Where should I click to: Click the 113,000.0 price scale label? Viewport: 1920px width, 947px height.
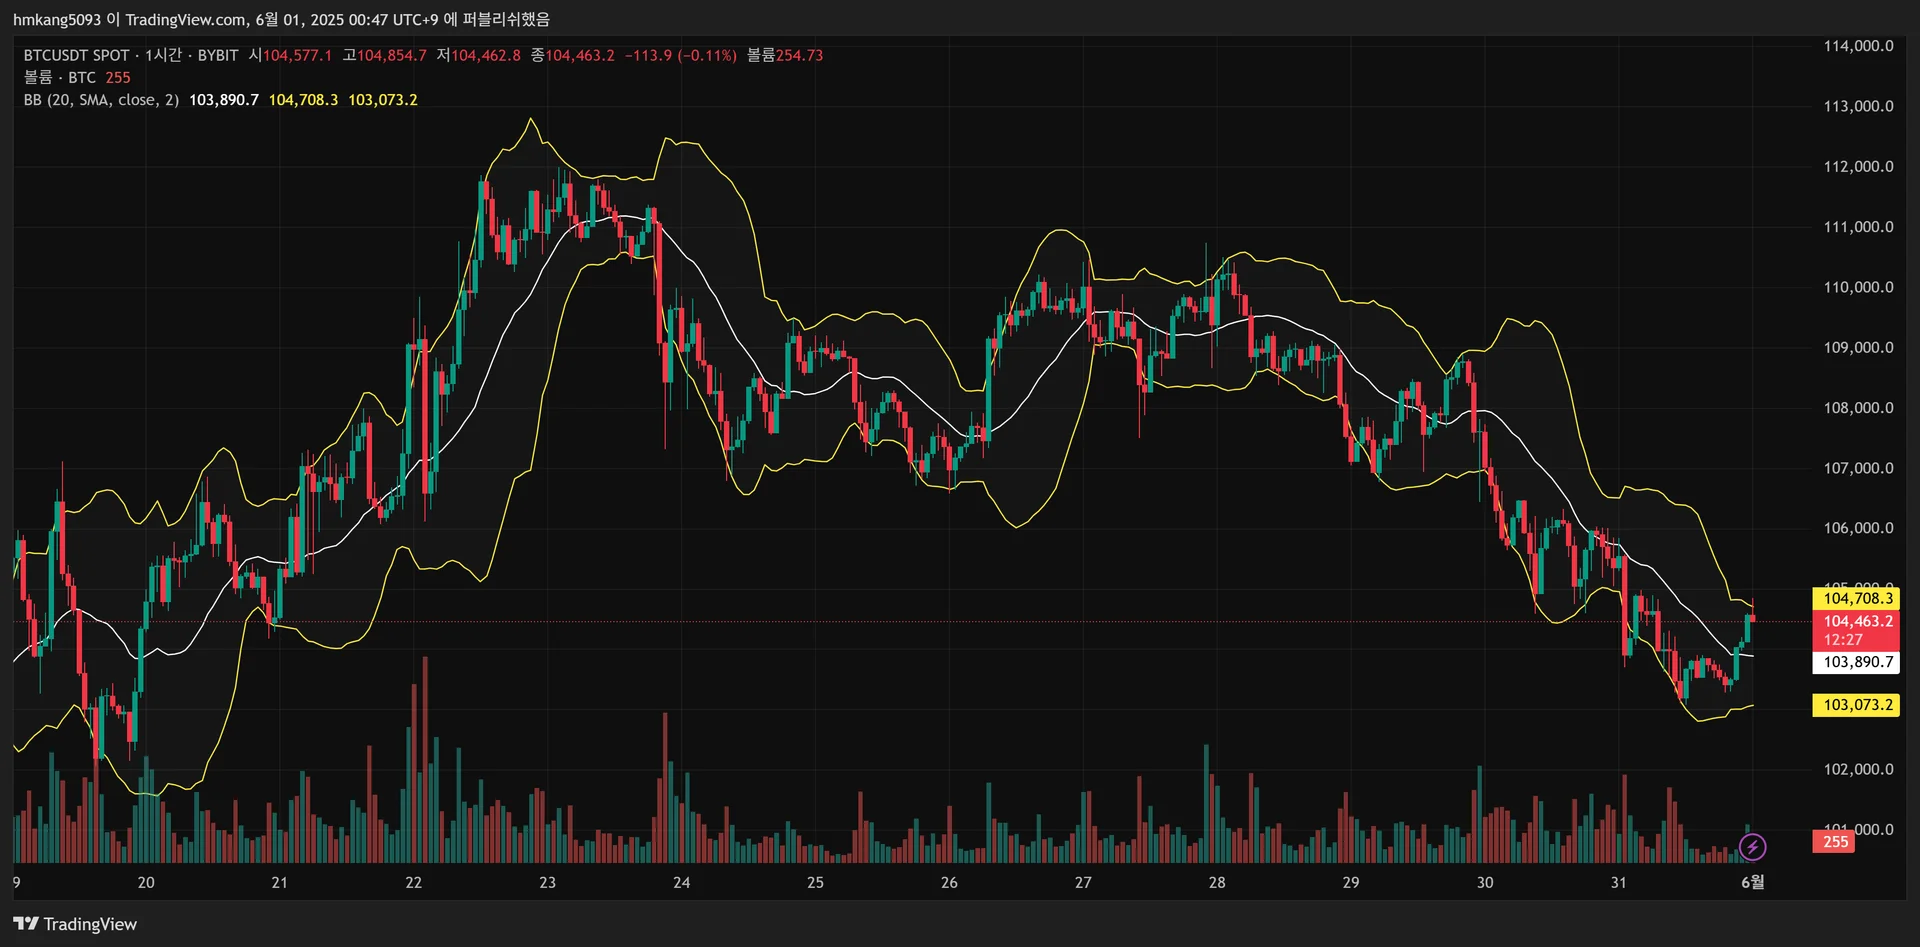pyautogui.click(x=1858, y=106)
